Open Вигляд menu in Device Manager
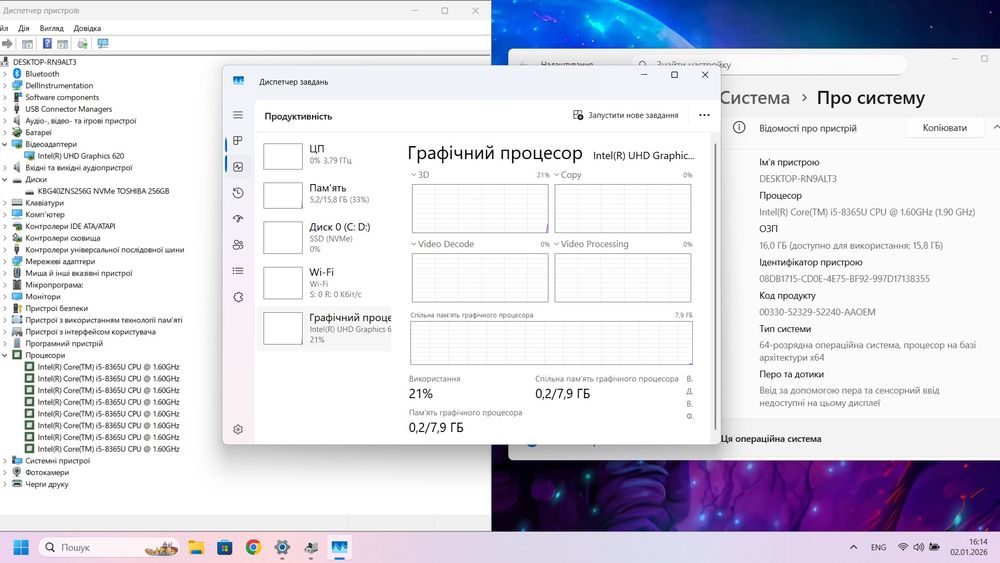The width and height of the screenshot is (1000, 563). pyautogui.click(x=52, y=28)
